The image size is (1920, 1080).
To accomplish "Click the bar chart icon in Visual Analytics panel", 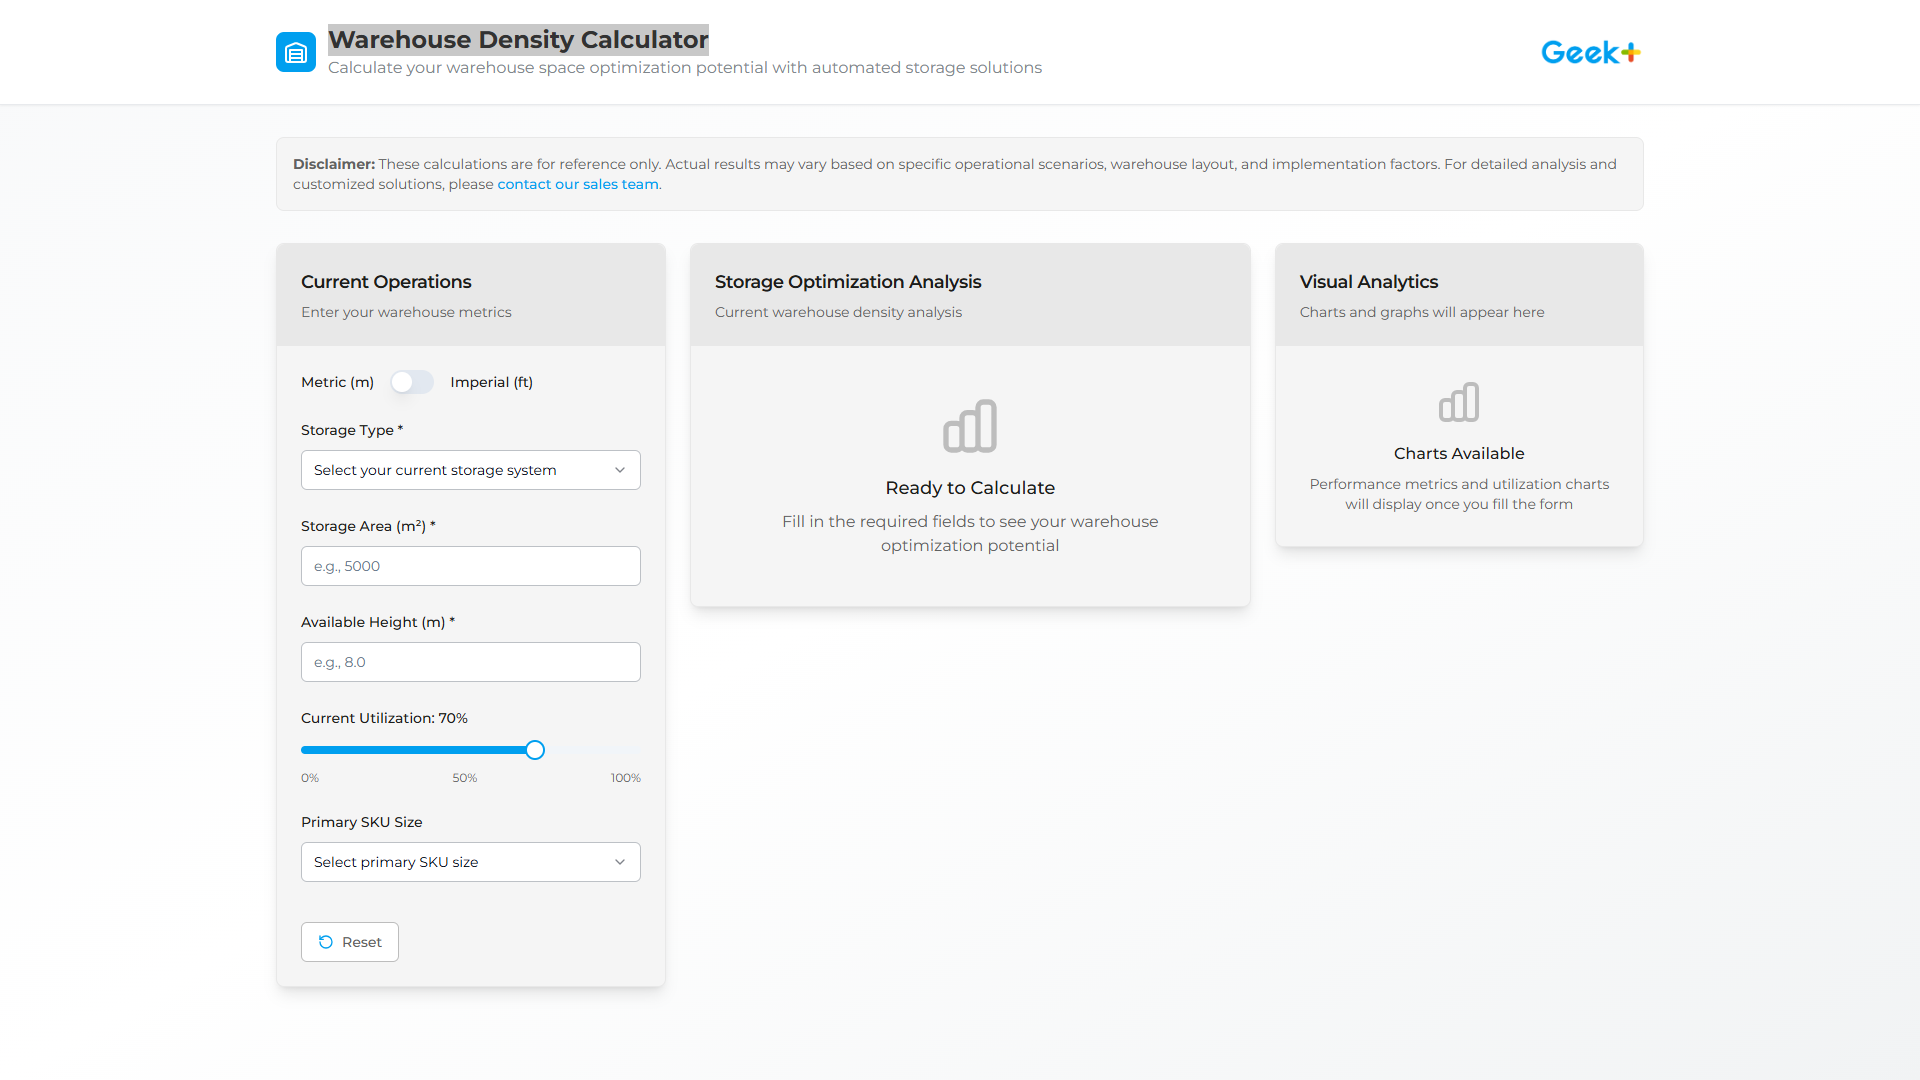I will (x=1459, y=402).
